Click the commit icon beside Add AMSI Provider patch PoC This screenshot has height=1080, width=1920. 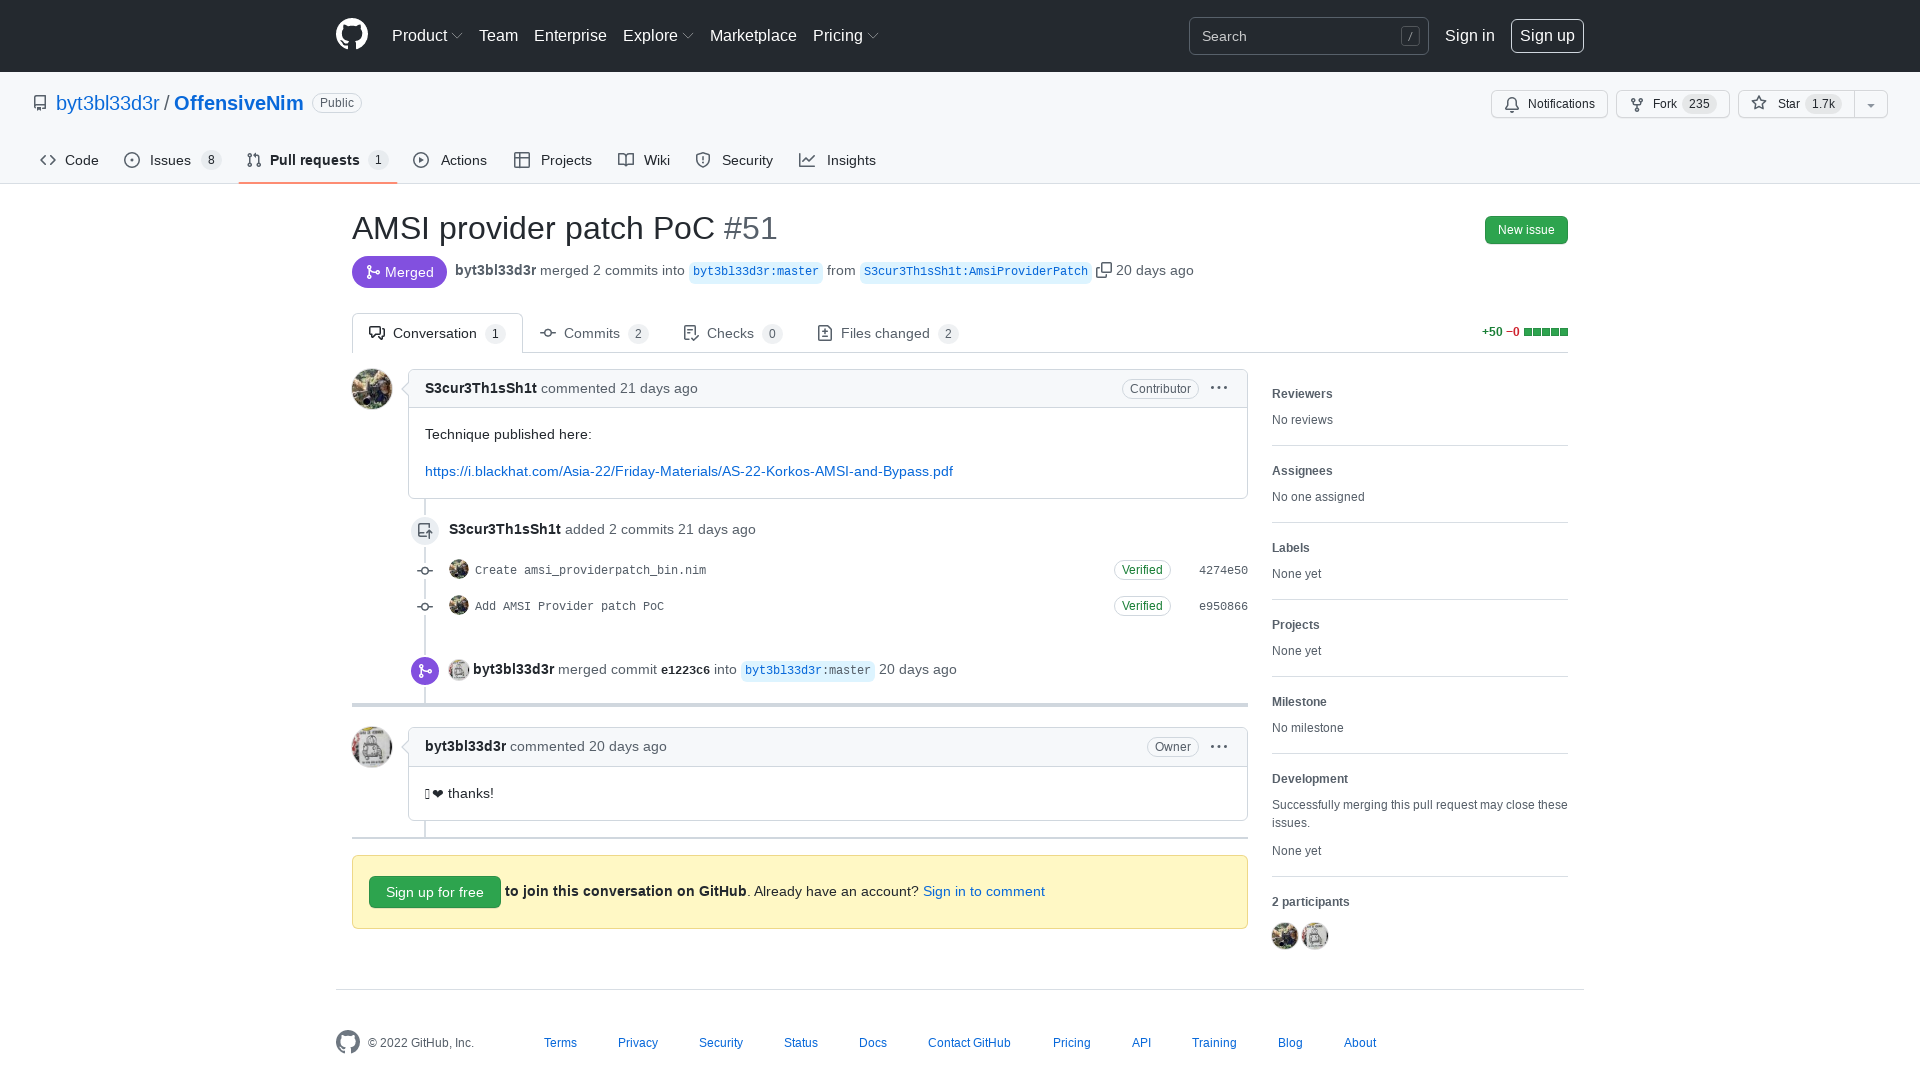click(425, 605)
